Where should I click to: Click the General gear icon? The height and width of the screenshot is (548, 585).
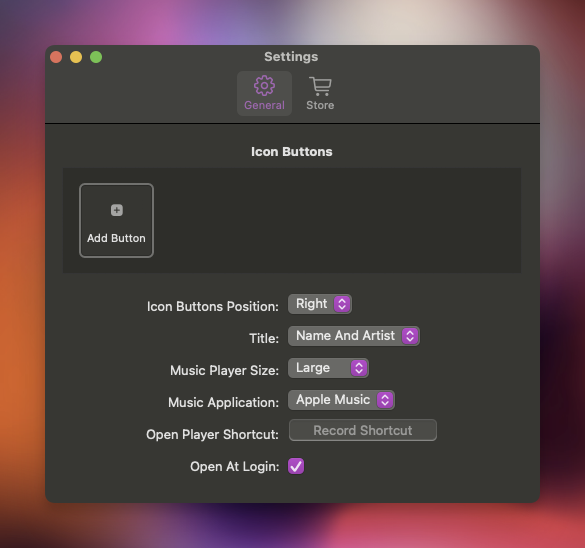point(264,85)
